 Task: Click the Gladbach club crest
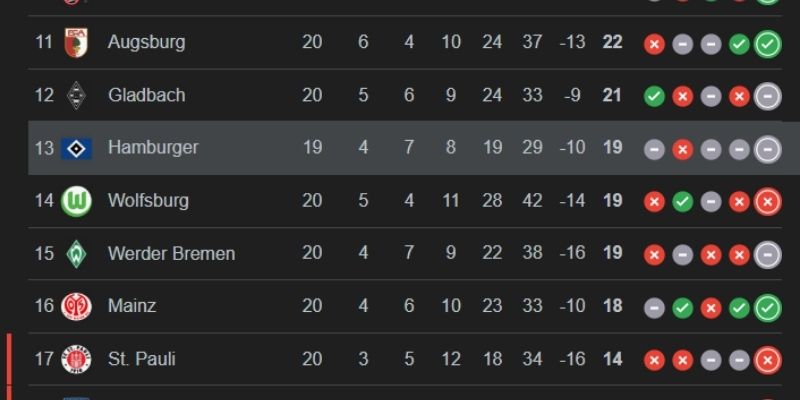[76, 96]
